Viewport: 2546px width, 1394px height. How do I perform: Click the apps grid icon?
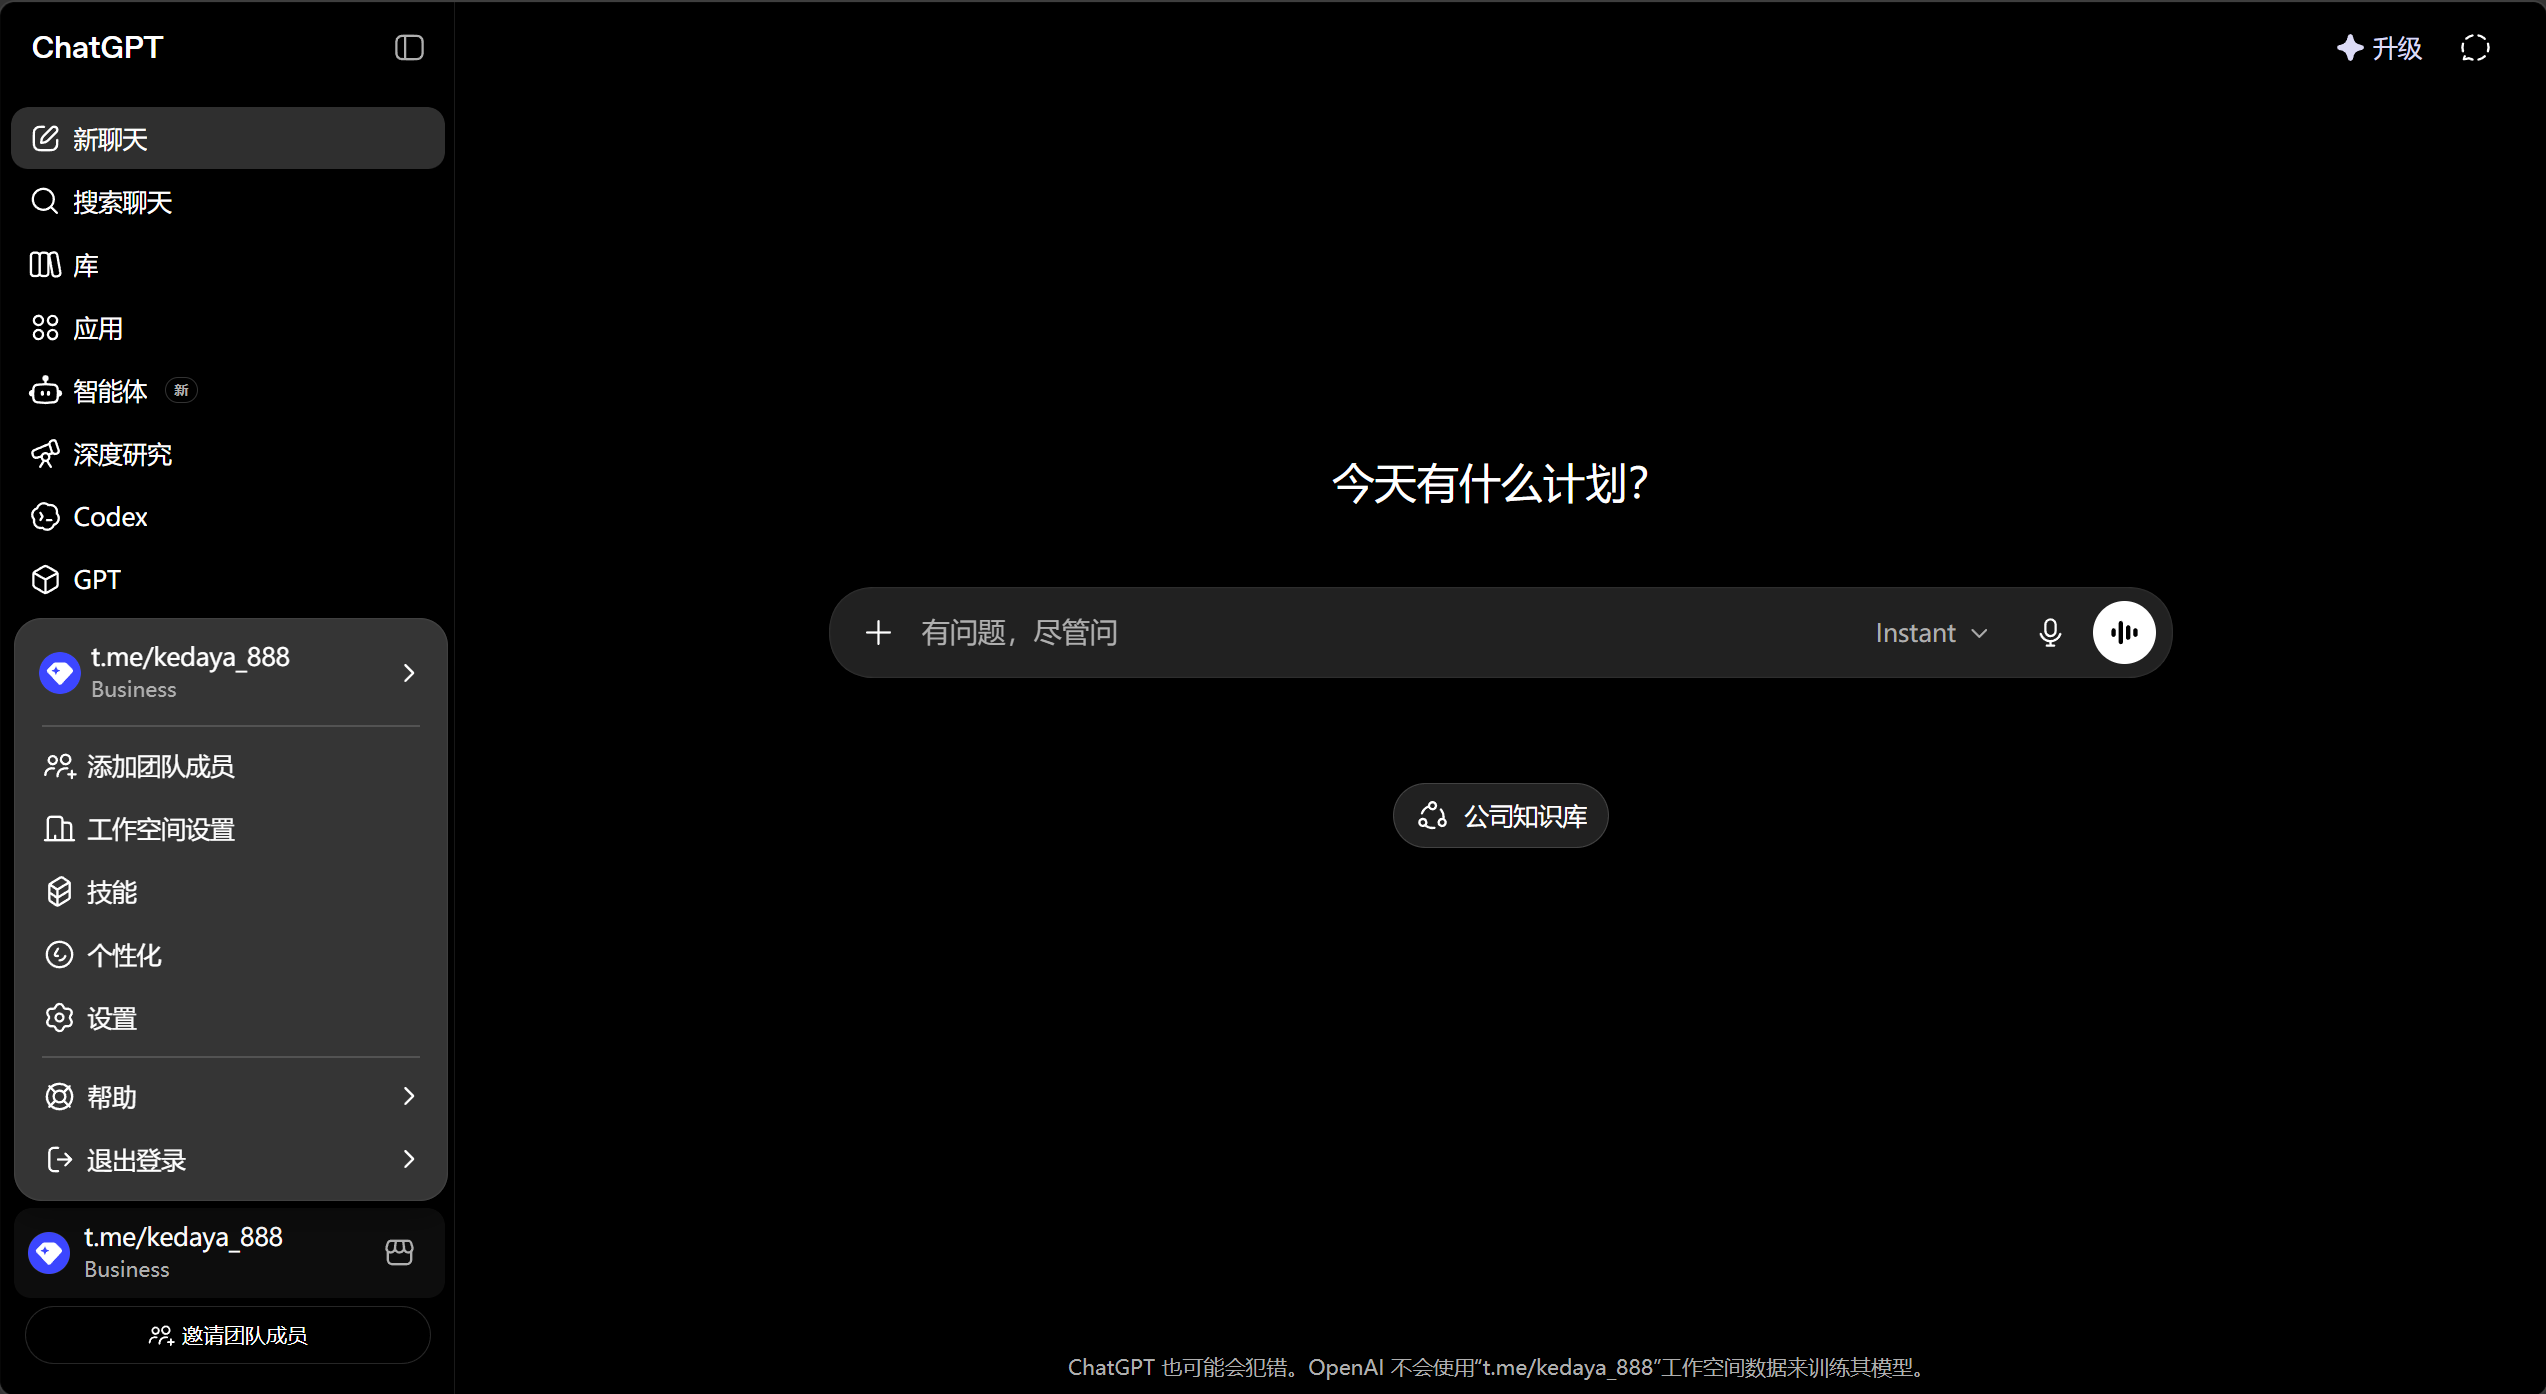tap(45, 328)
